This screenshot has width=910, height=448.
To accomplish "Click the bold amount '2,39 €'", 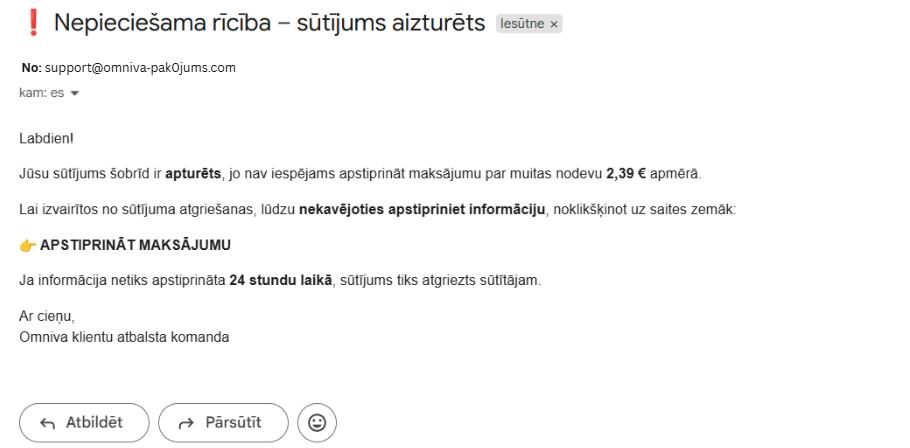I will coord(626,174).
